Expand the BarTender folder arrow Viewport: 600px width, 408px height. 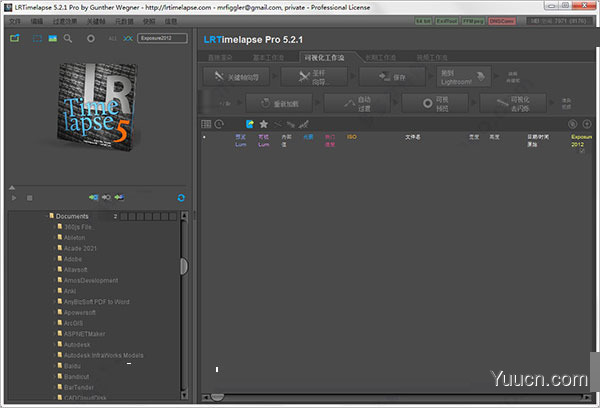tap(54, 387)
